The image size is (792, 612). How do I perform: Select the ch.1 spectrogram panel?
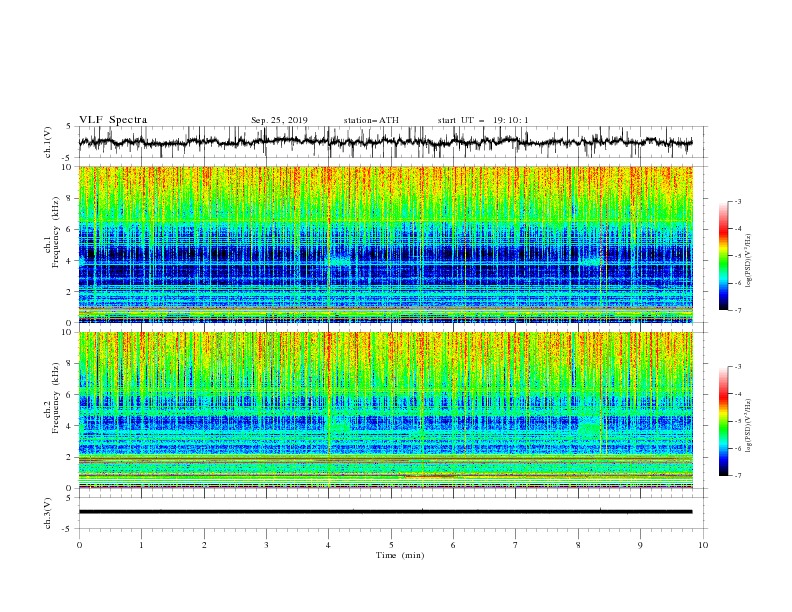click(x=385, y=244)
